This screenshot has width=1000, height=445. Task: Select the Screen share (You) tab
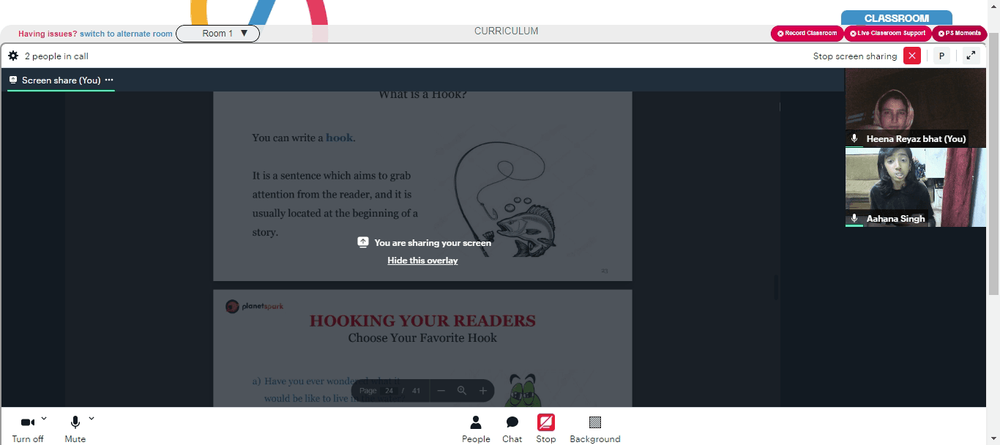(61, 80)
